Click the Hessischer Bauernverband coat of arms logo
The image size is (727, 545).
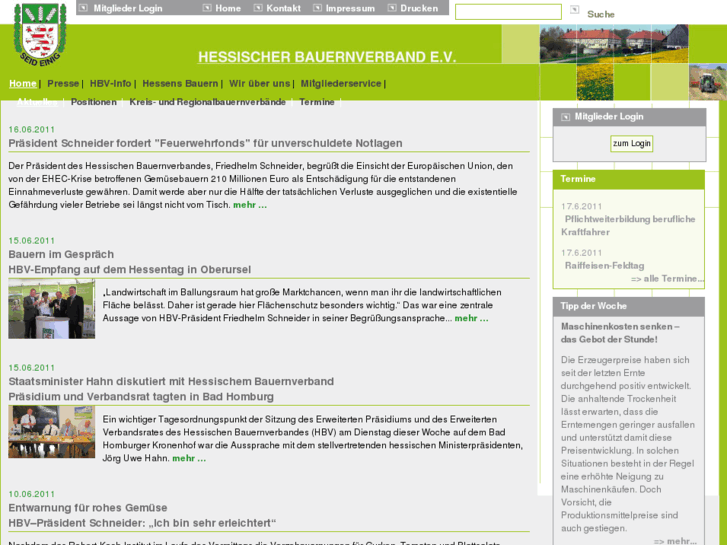(x=40, y=34)
